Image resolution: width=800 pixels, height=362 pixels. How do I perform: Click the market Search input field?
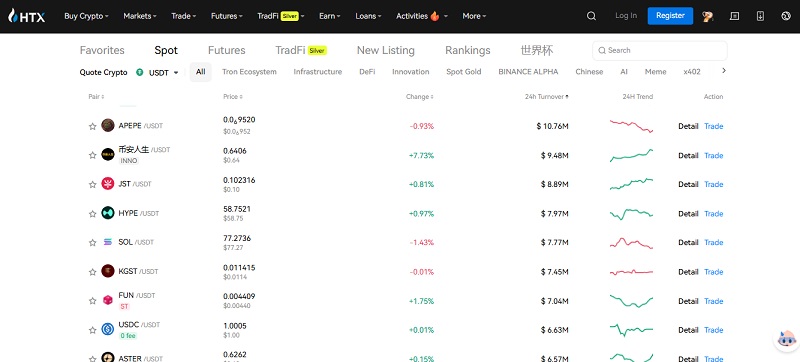pos(660,50)
